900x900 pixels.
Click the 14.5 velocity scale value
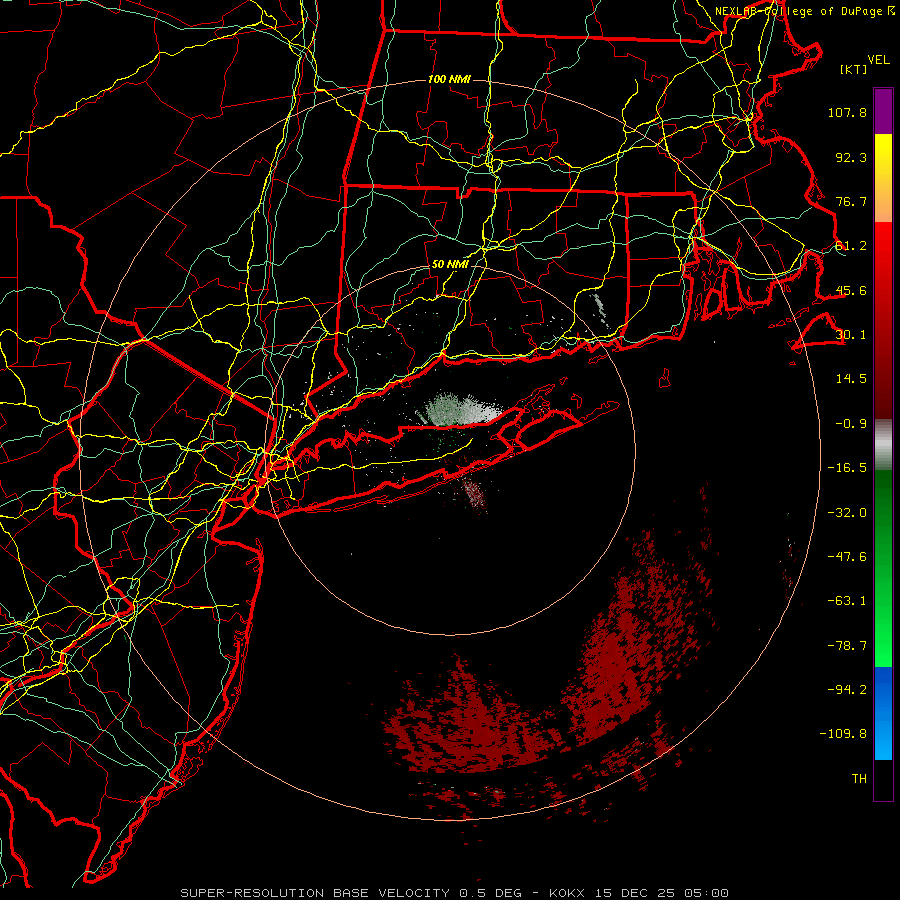851,379
